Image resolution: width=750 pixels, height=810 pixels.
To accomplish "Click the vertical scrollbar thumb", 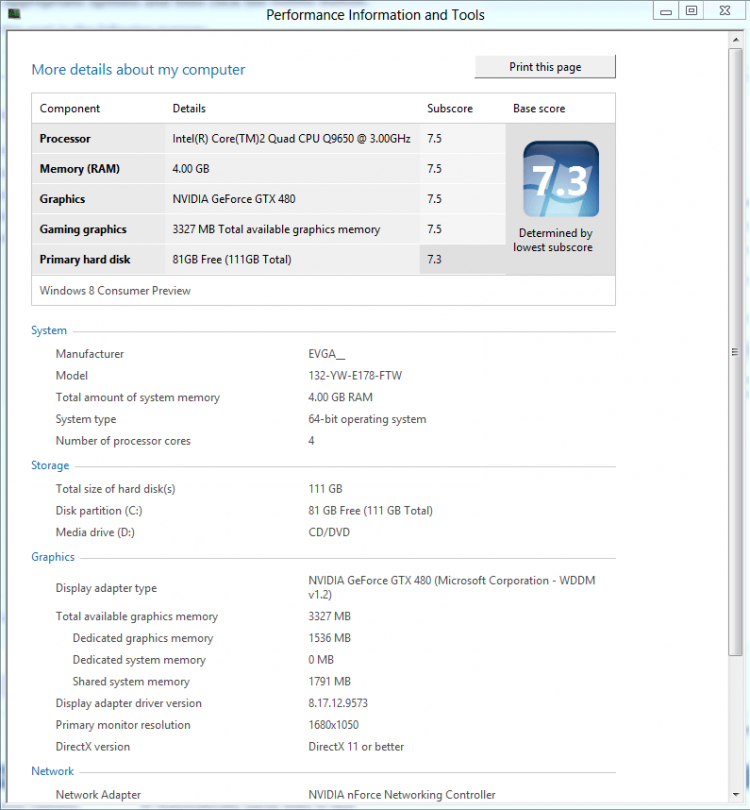I will point(736,352).
